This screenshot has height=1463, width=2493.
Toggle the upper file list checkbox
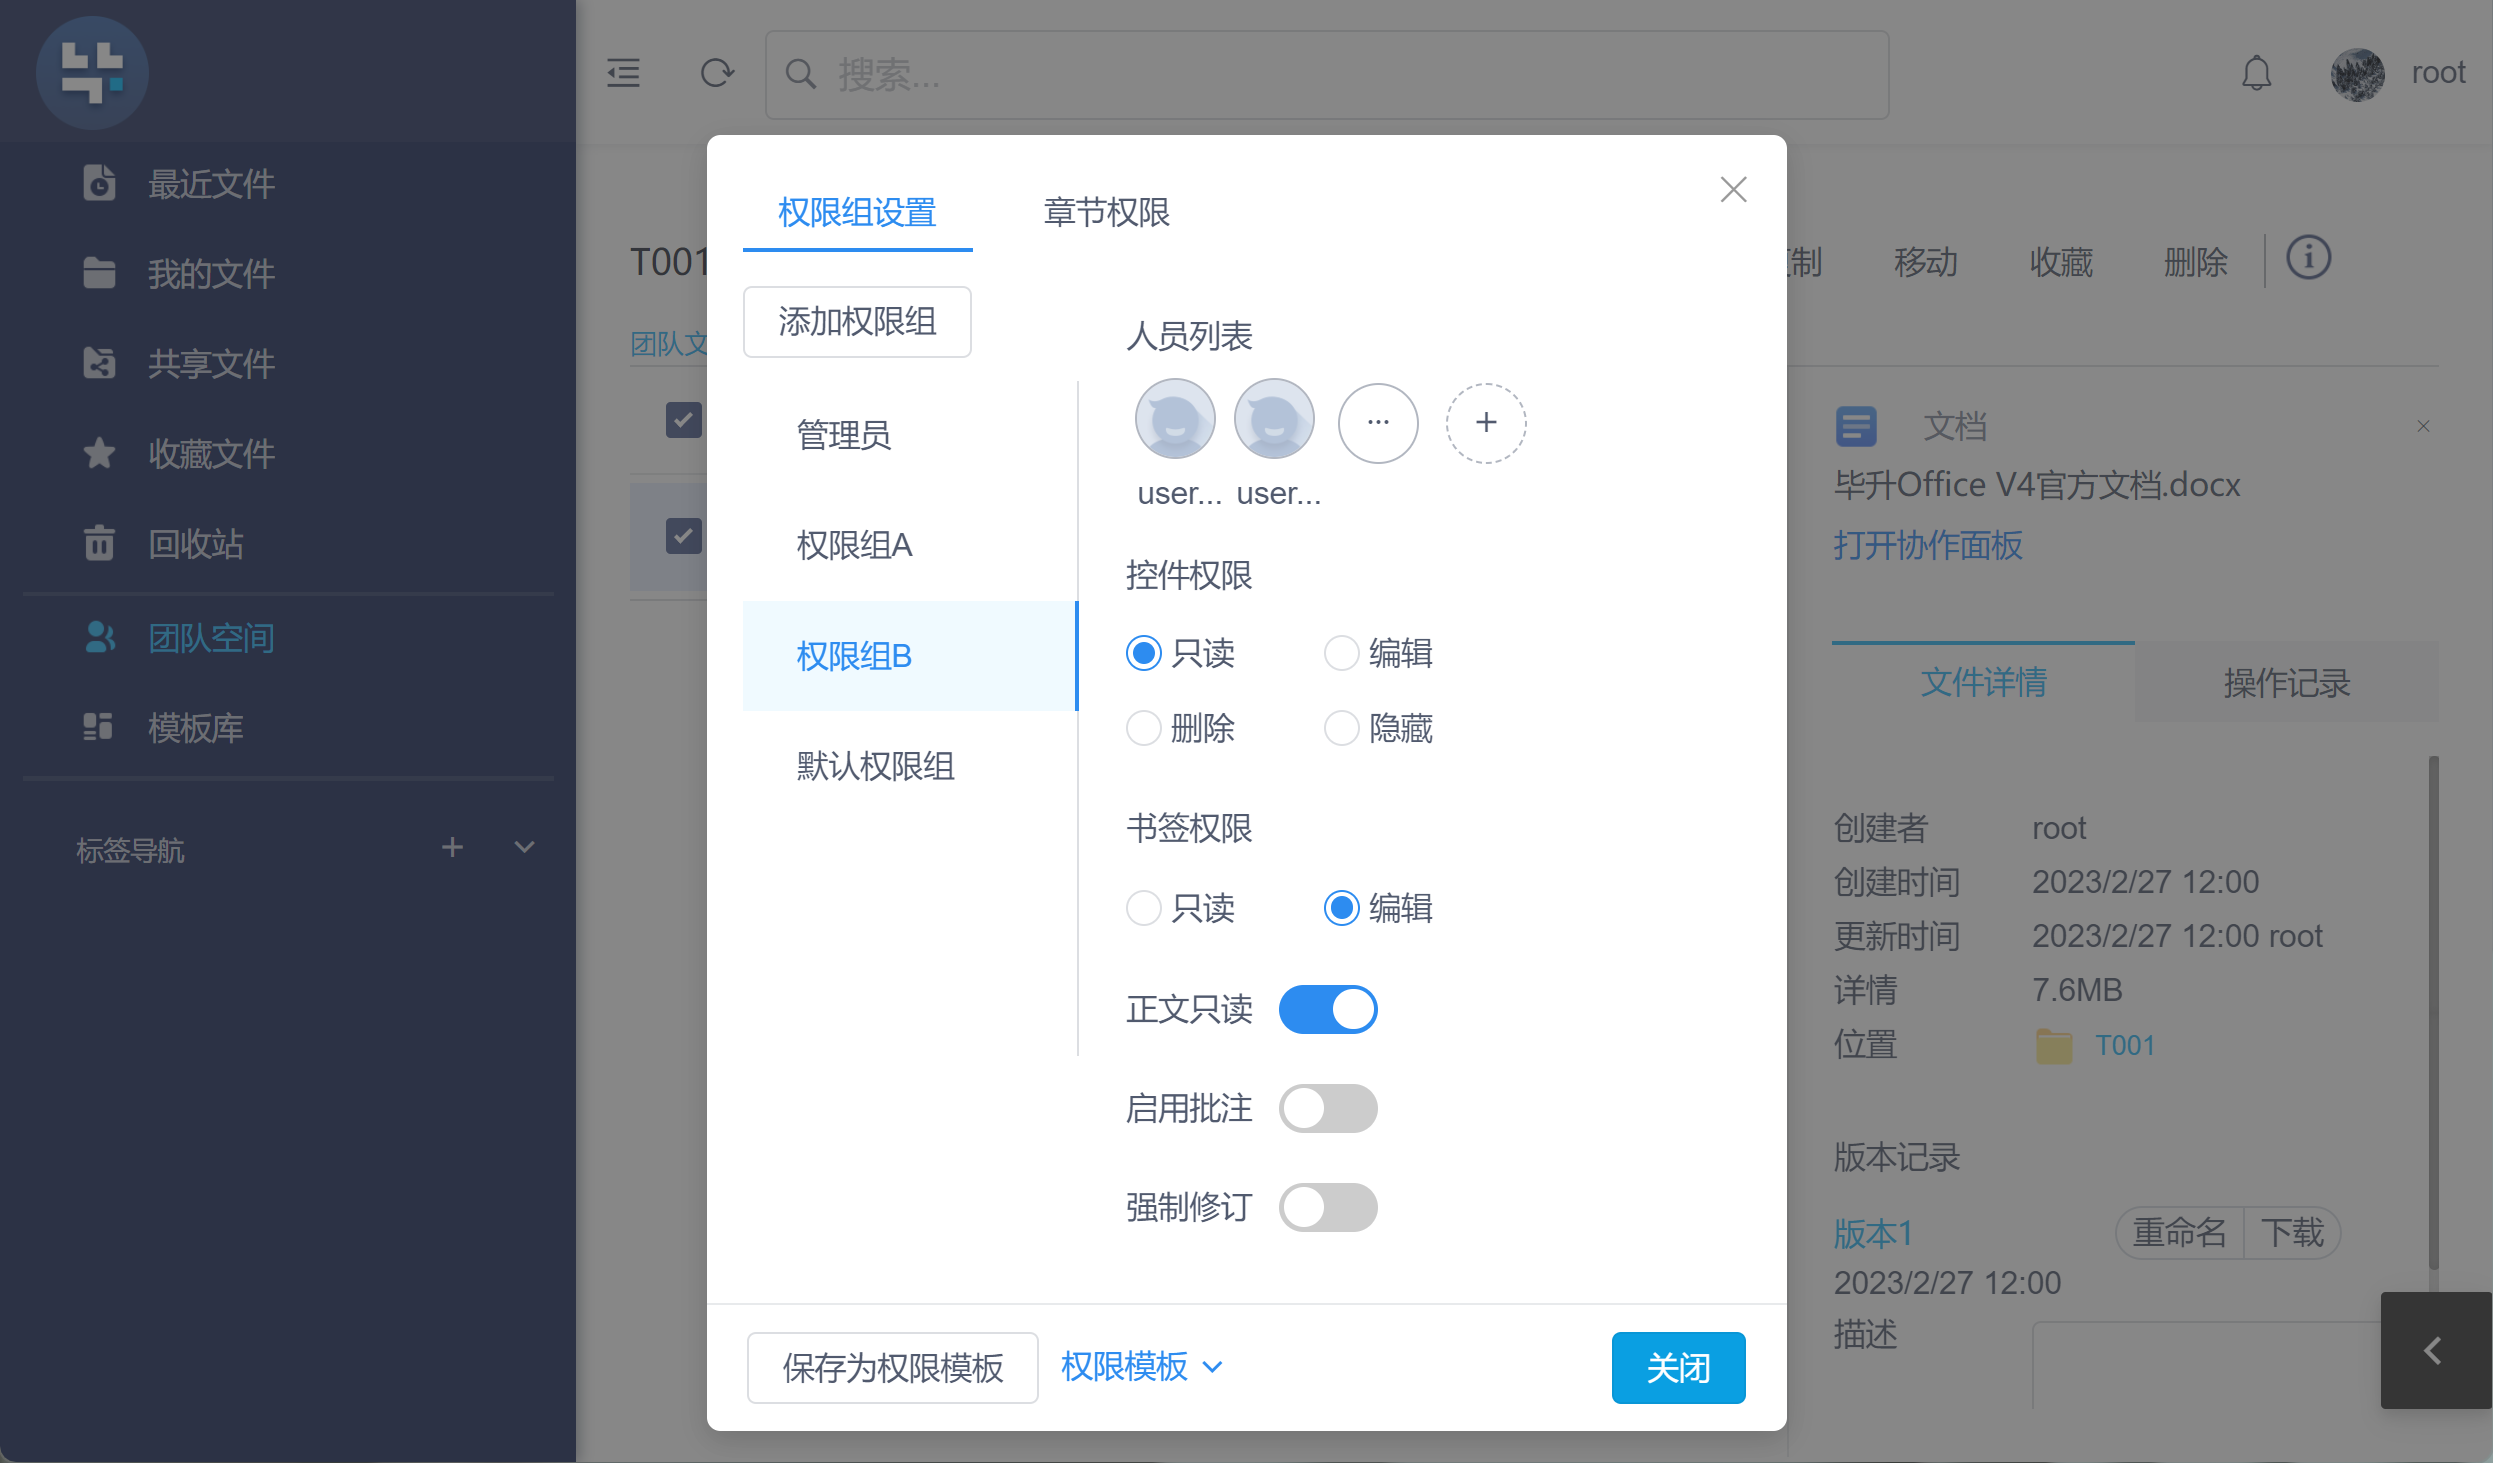(x=683, y=419)
